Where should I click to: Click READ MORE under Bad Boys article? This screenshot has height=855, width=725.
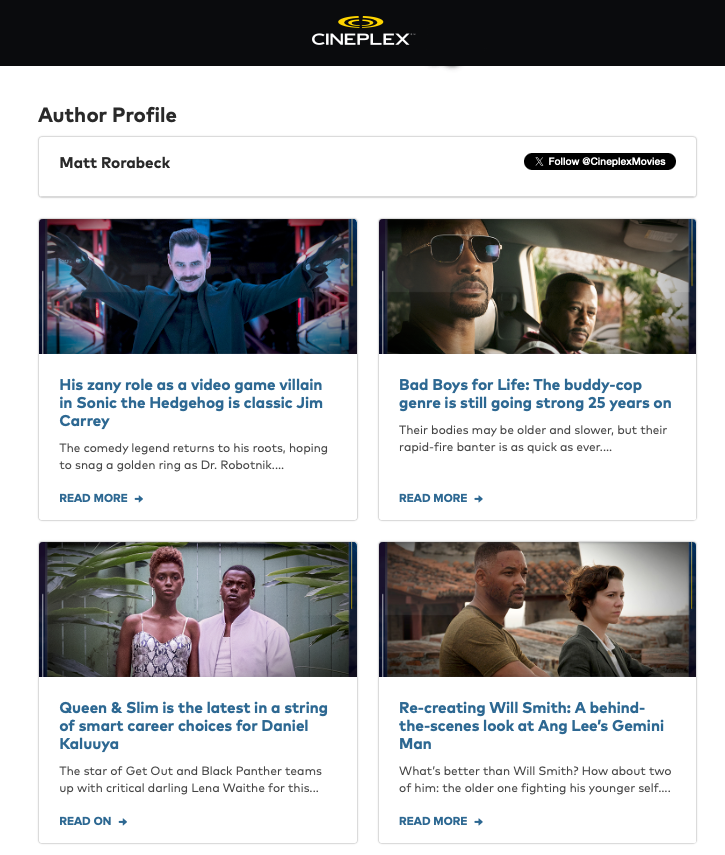click(440, 498)
